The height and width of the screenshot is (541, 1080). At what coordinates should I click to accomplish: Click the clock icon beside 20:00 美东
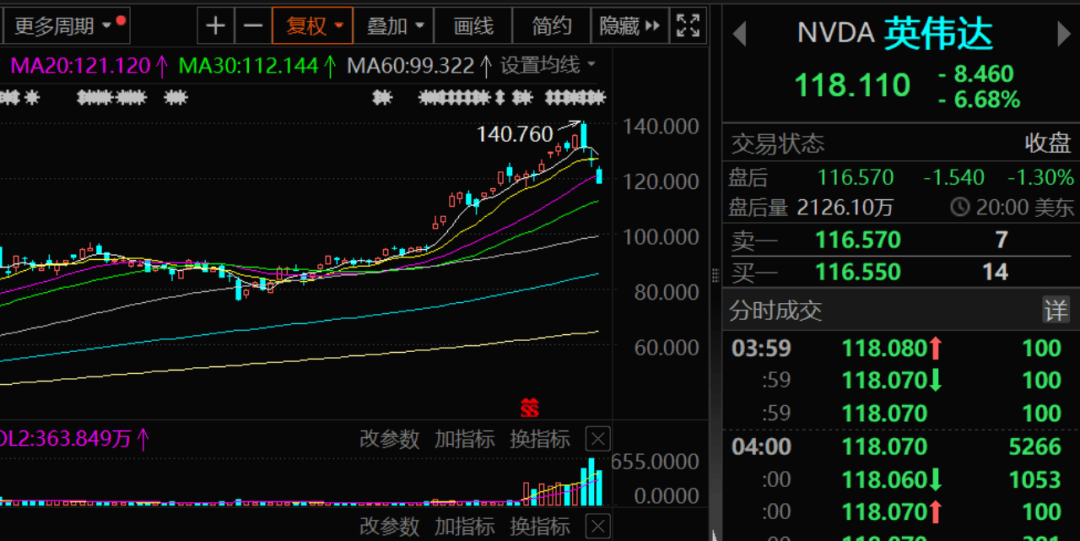(x=960, y=208)
